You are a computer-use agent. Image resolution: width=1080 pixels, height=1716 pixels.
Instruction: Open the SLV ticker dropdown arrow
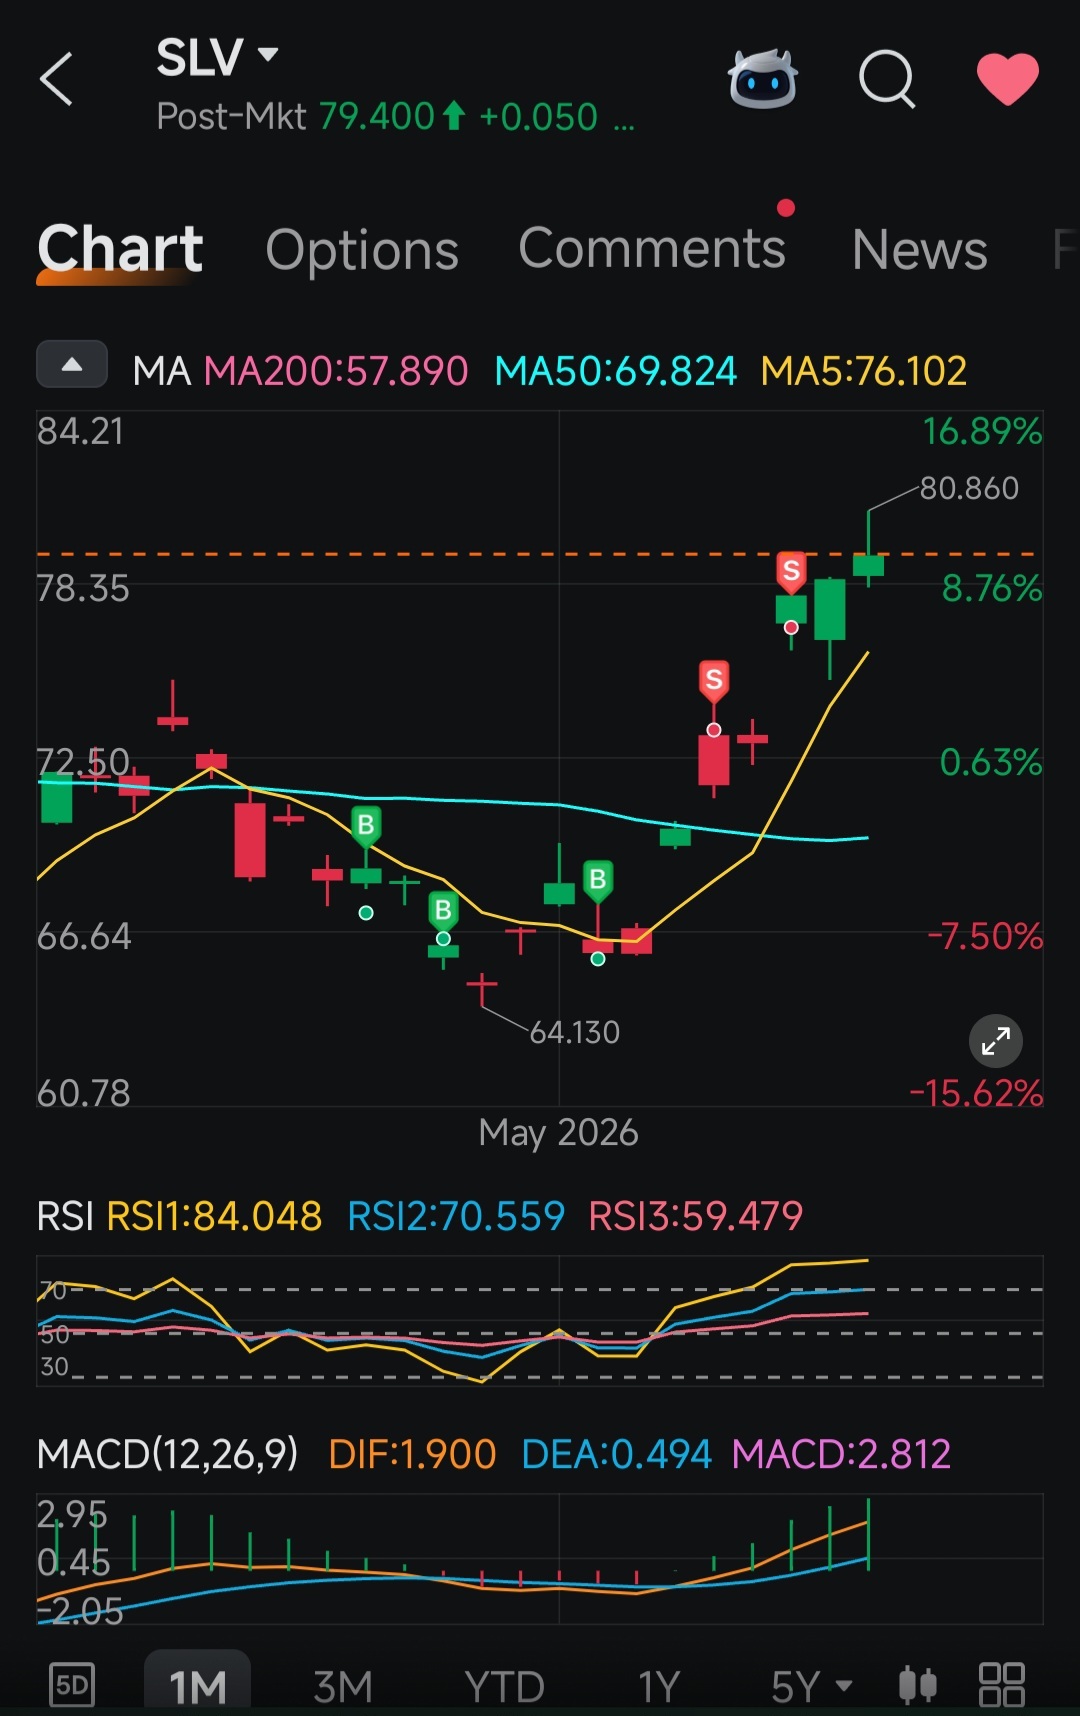[267, 55]
